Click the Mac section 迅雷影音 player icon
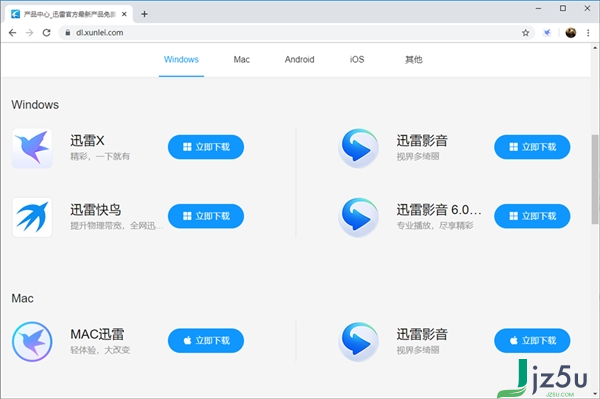The width and height of the screenshot is (600, 399). click(359, 342)
